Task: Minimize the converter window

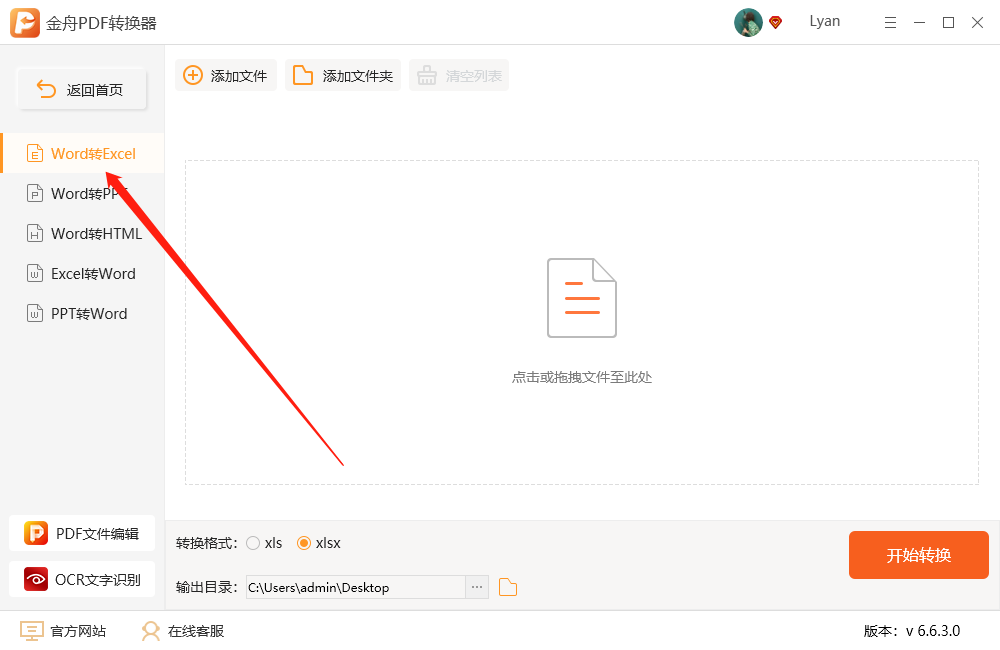Action: [919, 23]
